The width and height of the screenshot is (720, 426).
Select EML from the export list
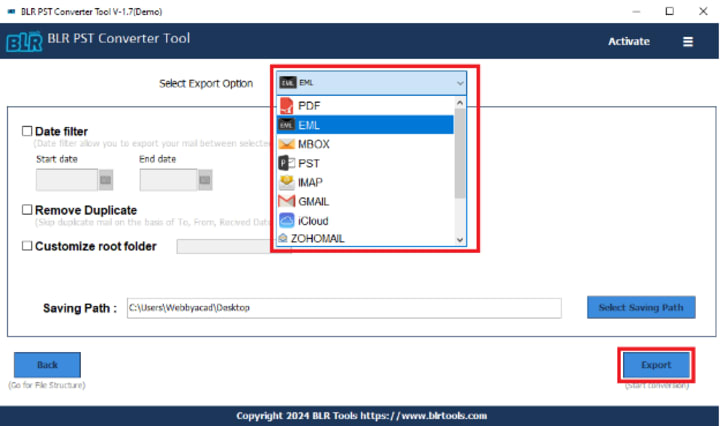coord(365,125)
